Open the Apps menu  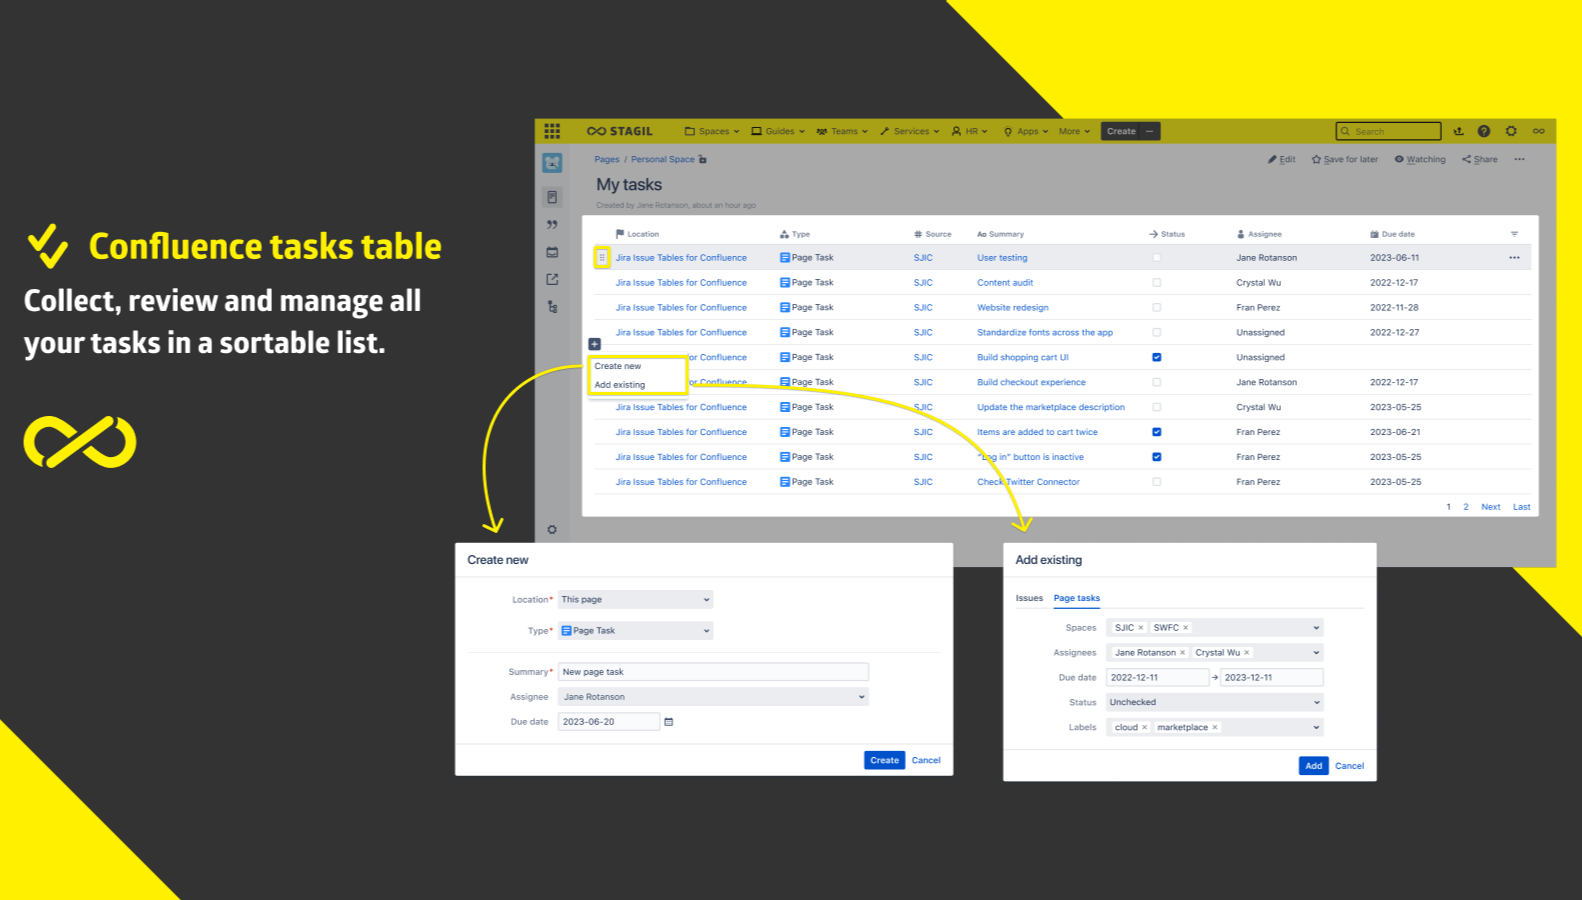(1026, 131)
